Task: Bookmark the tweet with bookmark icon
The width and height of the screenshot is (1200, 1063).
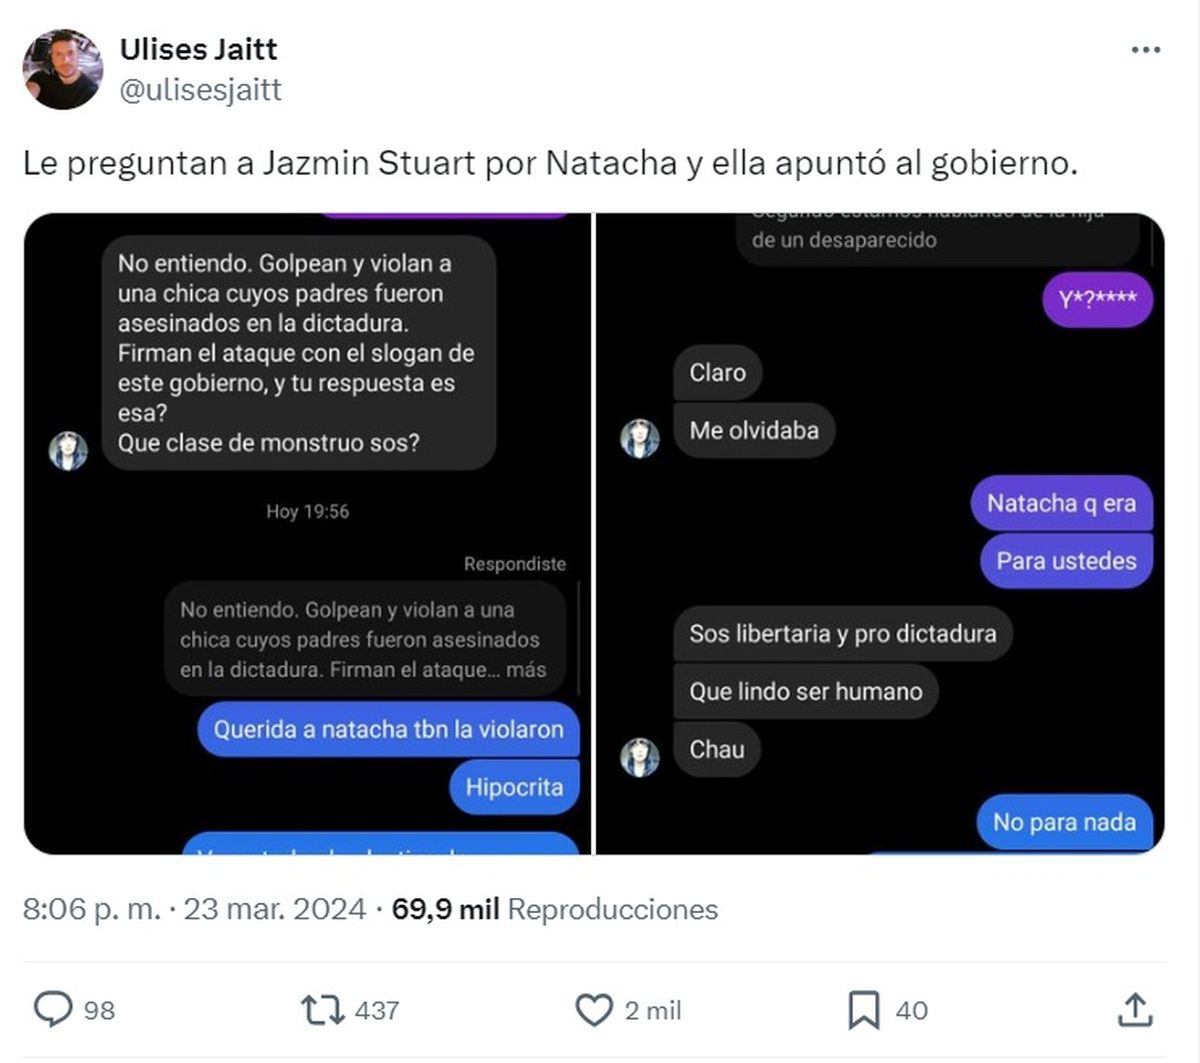Action: coord(864,1010)
